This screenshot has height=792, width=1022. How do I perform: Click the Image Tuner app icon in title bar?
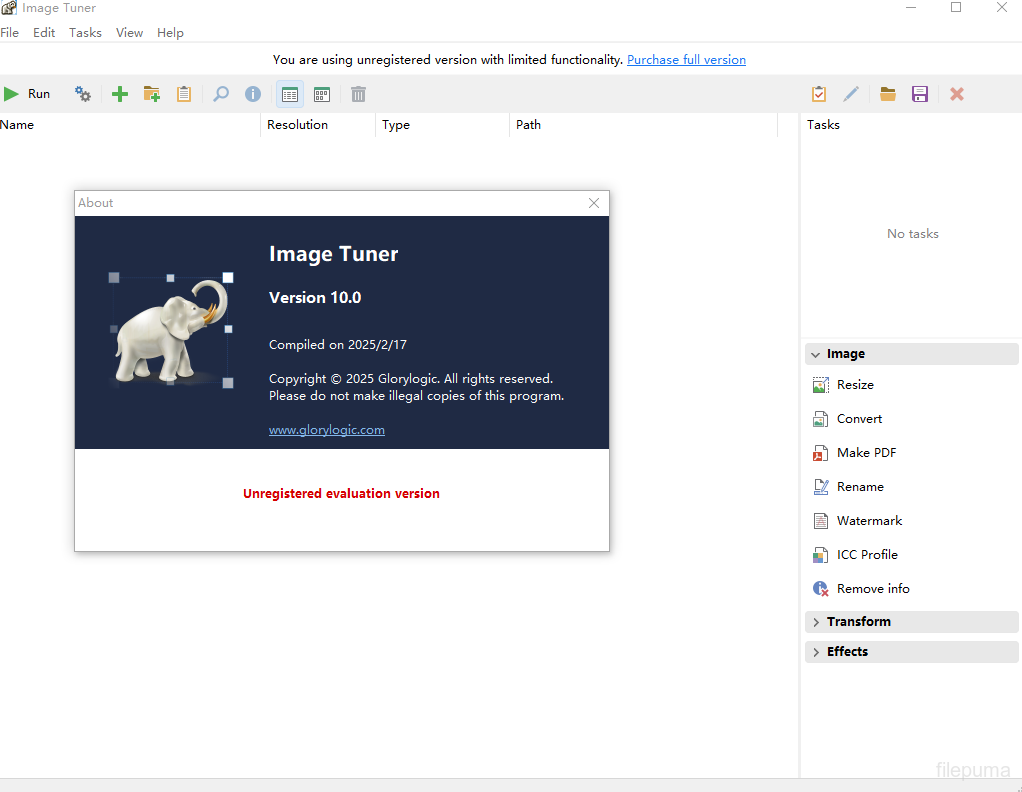(9, 8)
